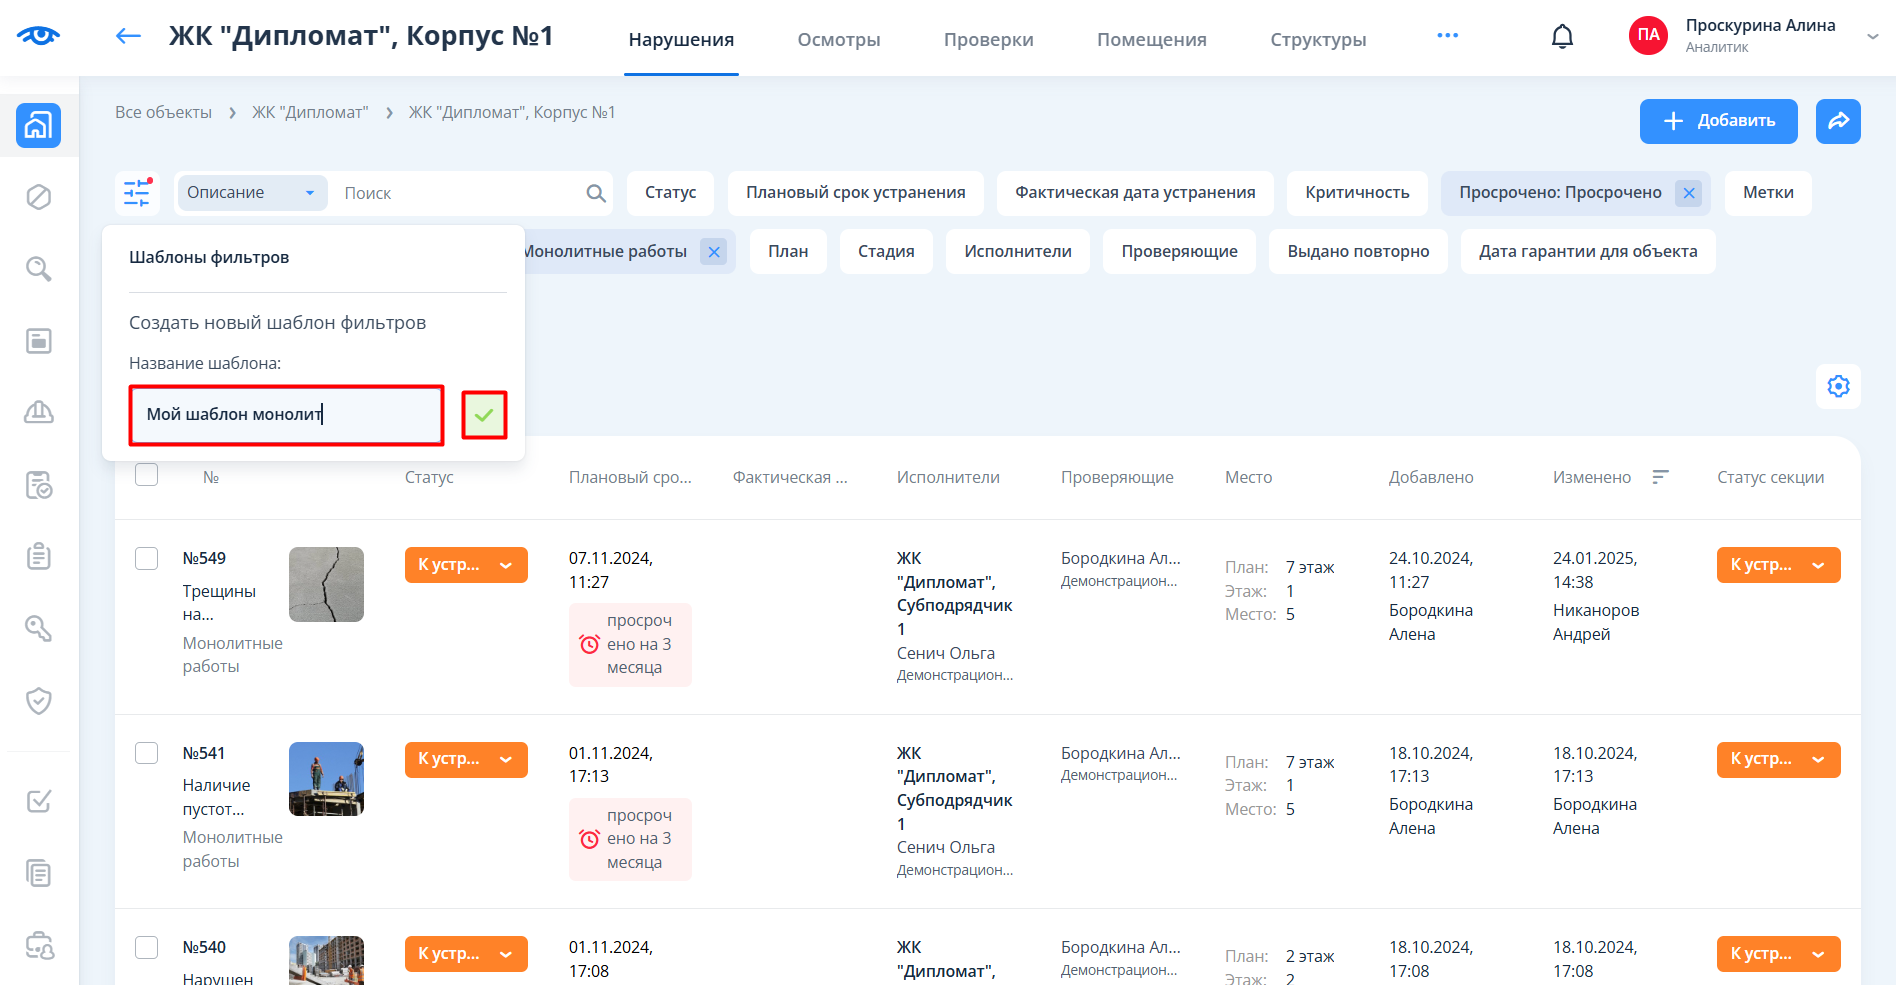The image size is (1896, 985).
Task: Click the template name input field
Action: coord(286,415)
